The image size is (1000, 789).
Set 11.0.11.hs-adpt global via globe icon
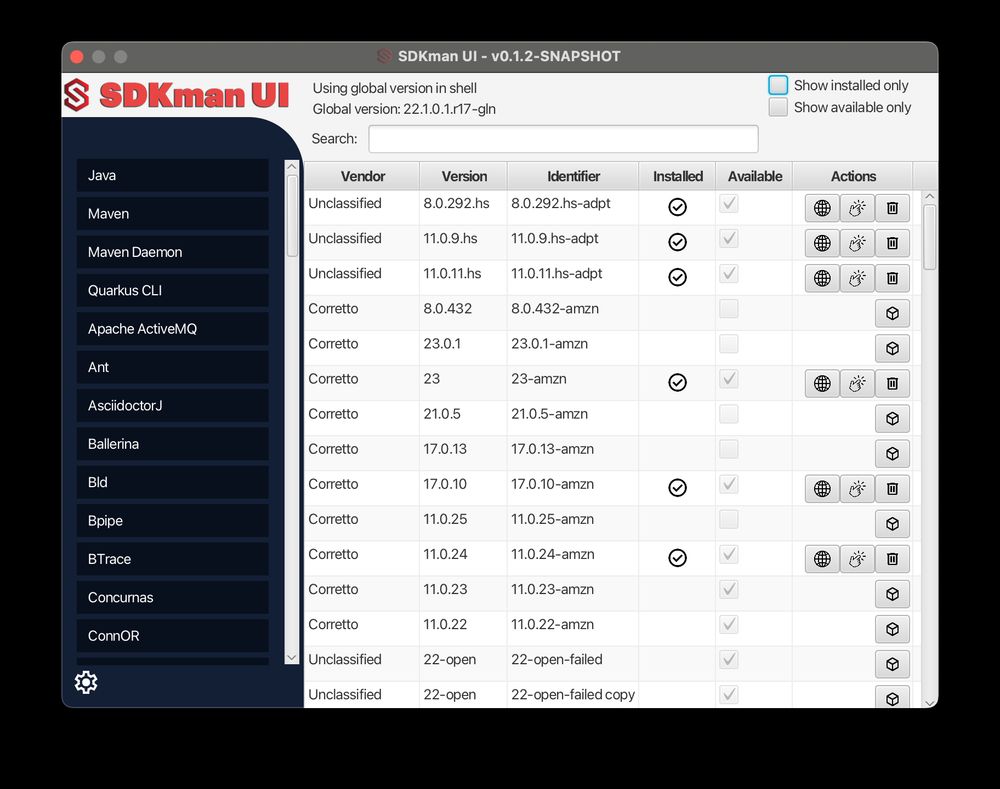click(822, 278)
